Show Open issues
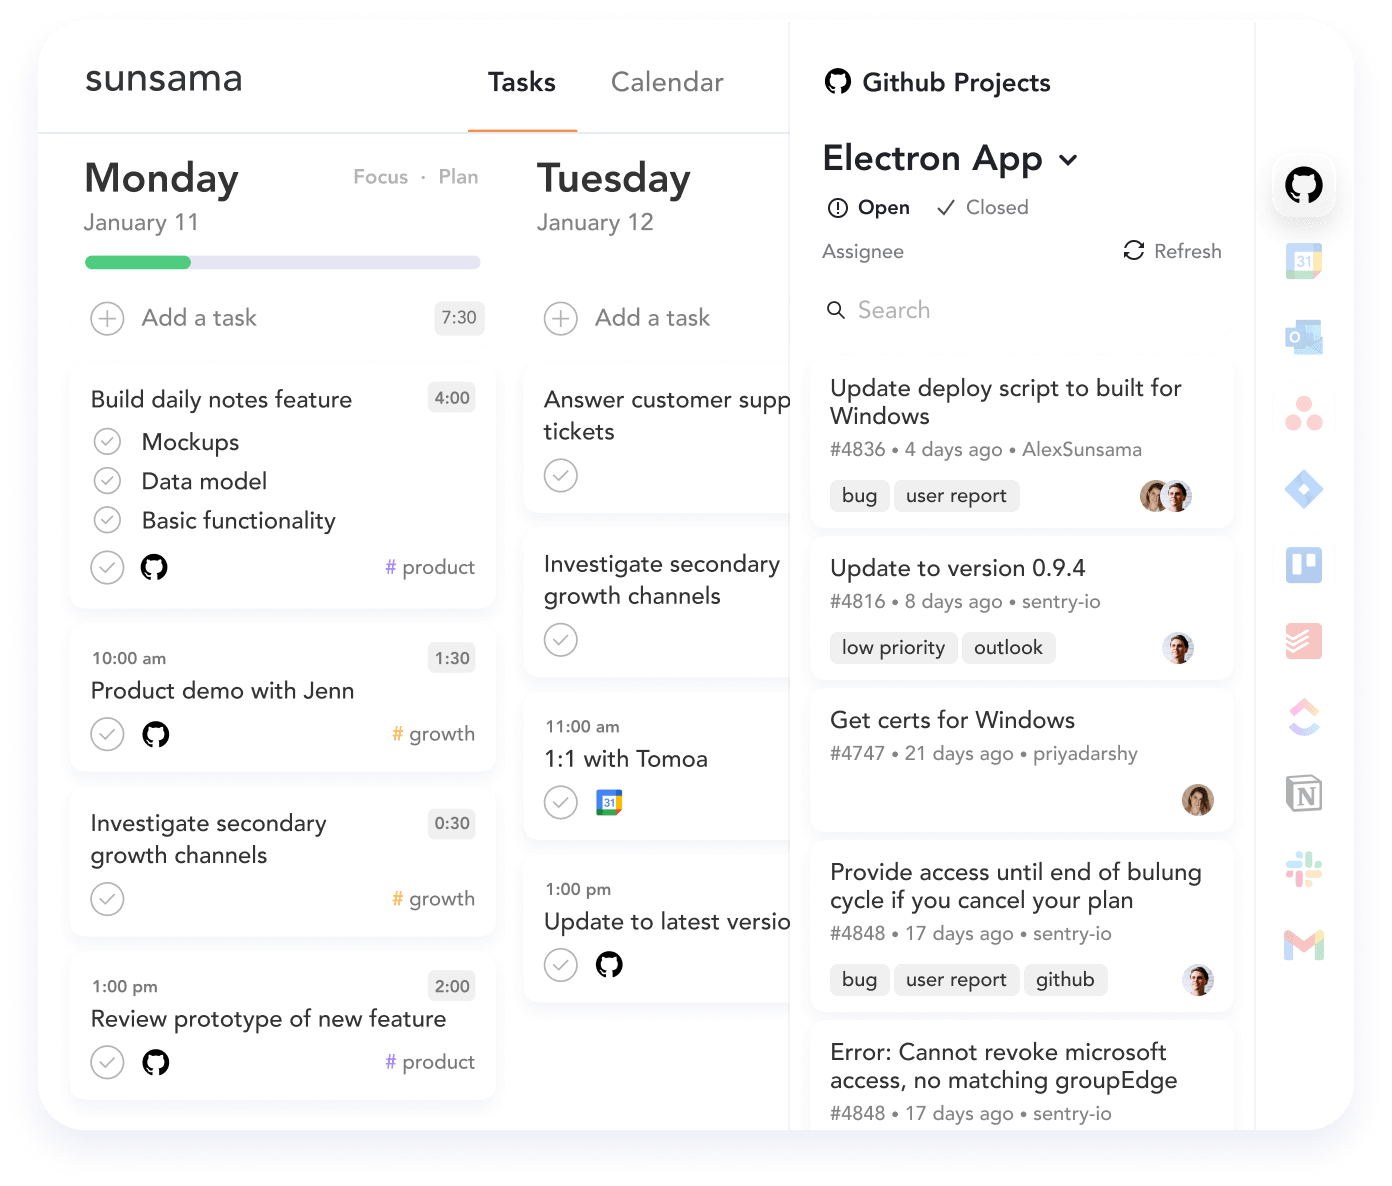The height and width of the screenshot is (1186, 1392). [868, 208]
